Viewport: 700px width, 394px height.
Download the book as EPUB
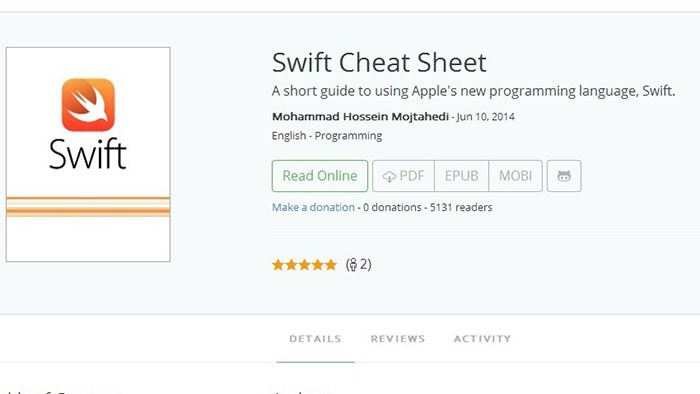[x=461, y=176]
